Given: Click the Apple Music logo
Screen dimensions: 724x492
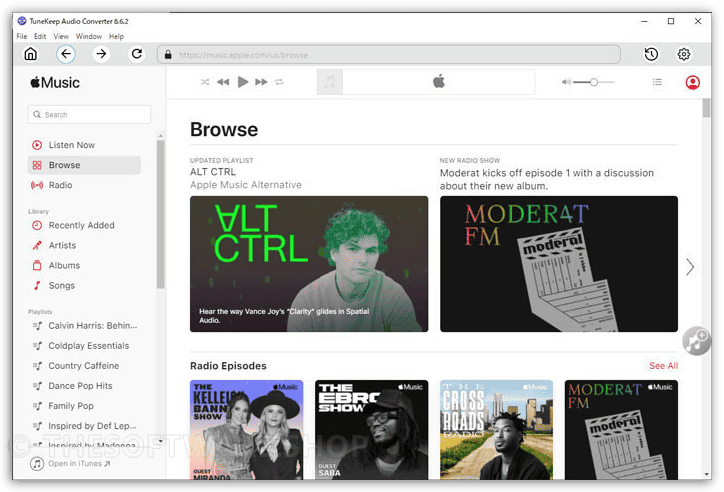Looking at the screenshot, I should click(x=55, y=83).
